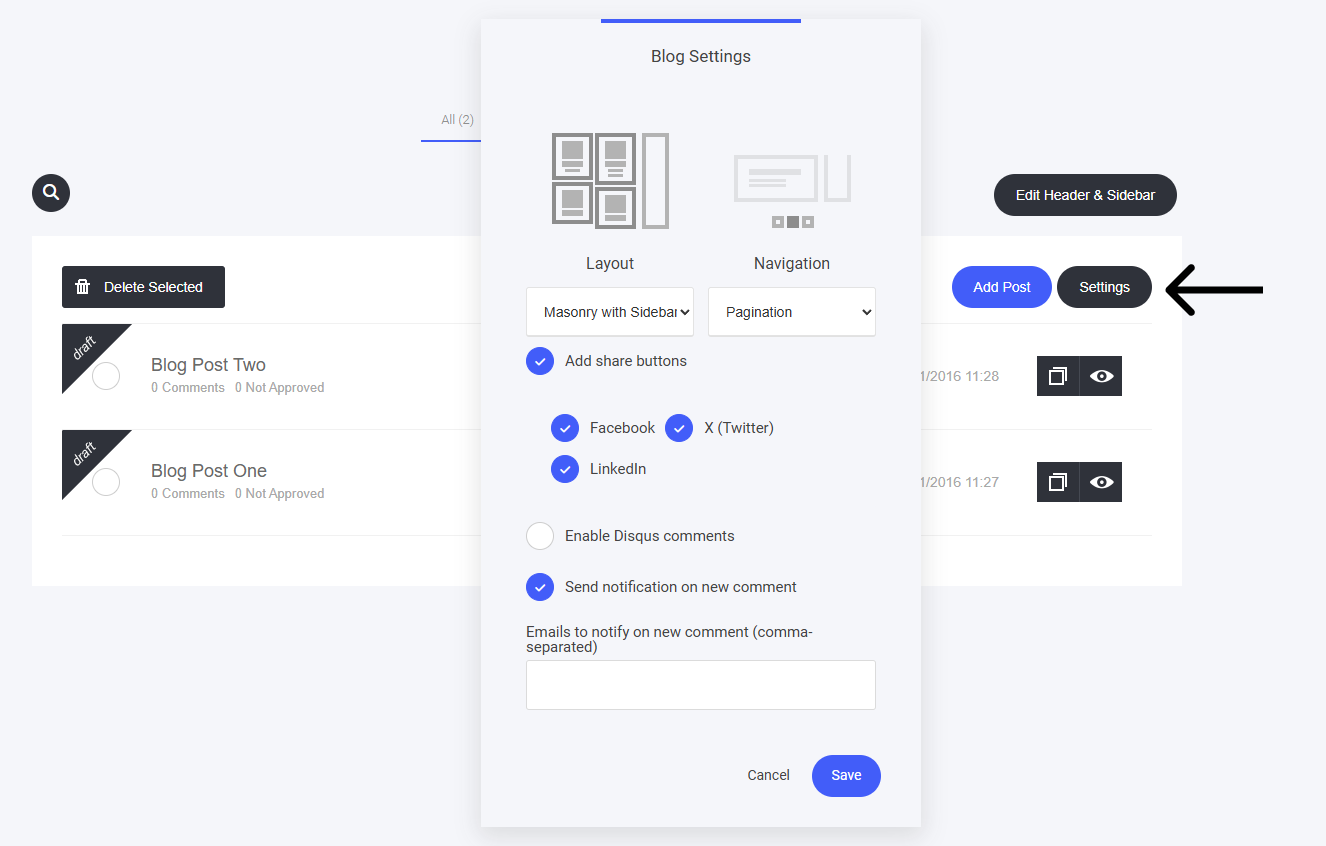The height and width of the screenshot is (846, 1326).
Task: Save the blog settings
Action: pos(846,776)
